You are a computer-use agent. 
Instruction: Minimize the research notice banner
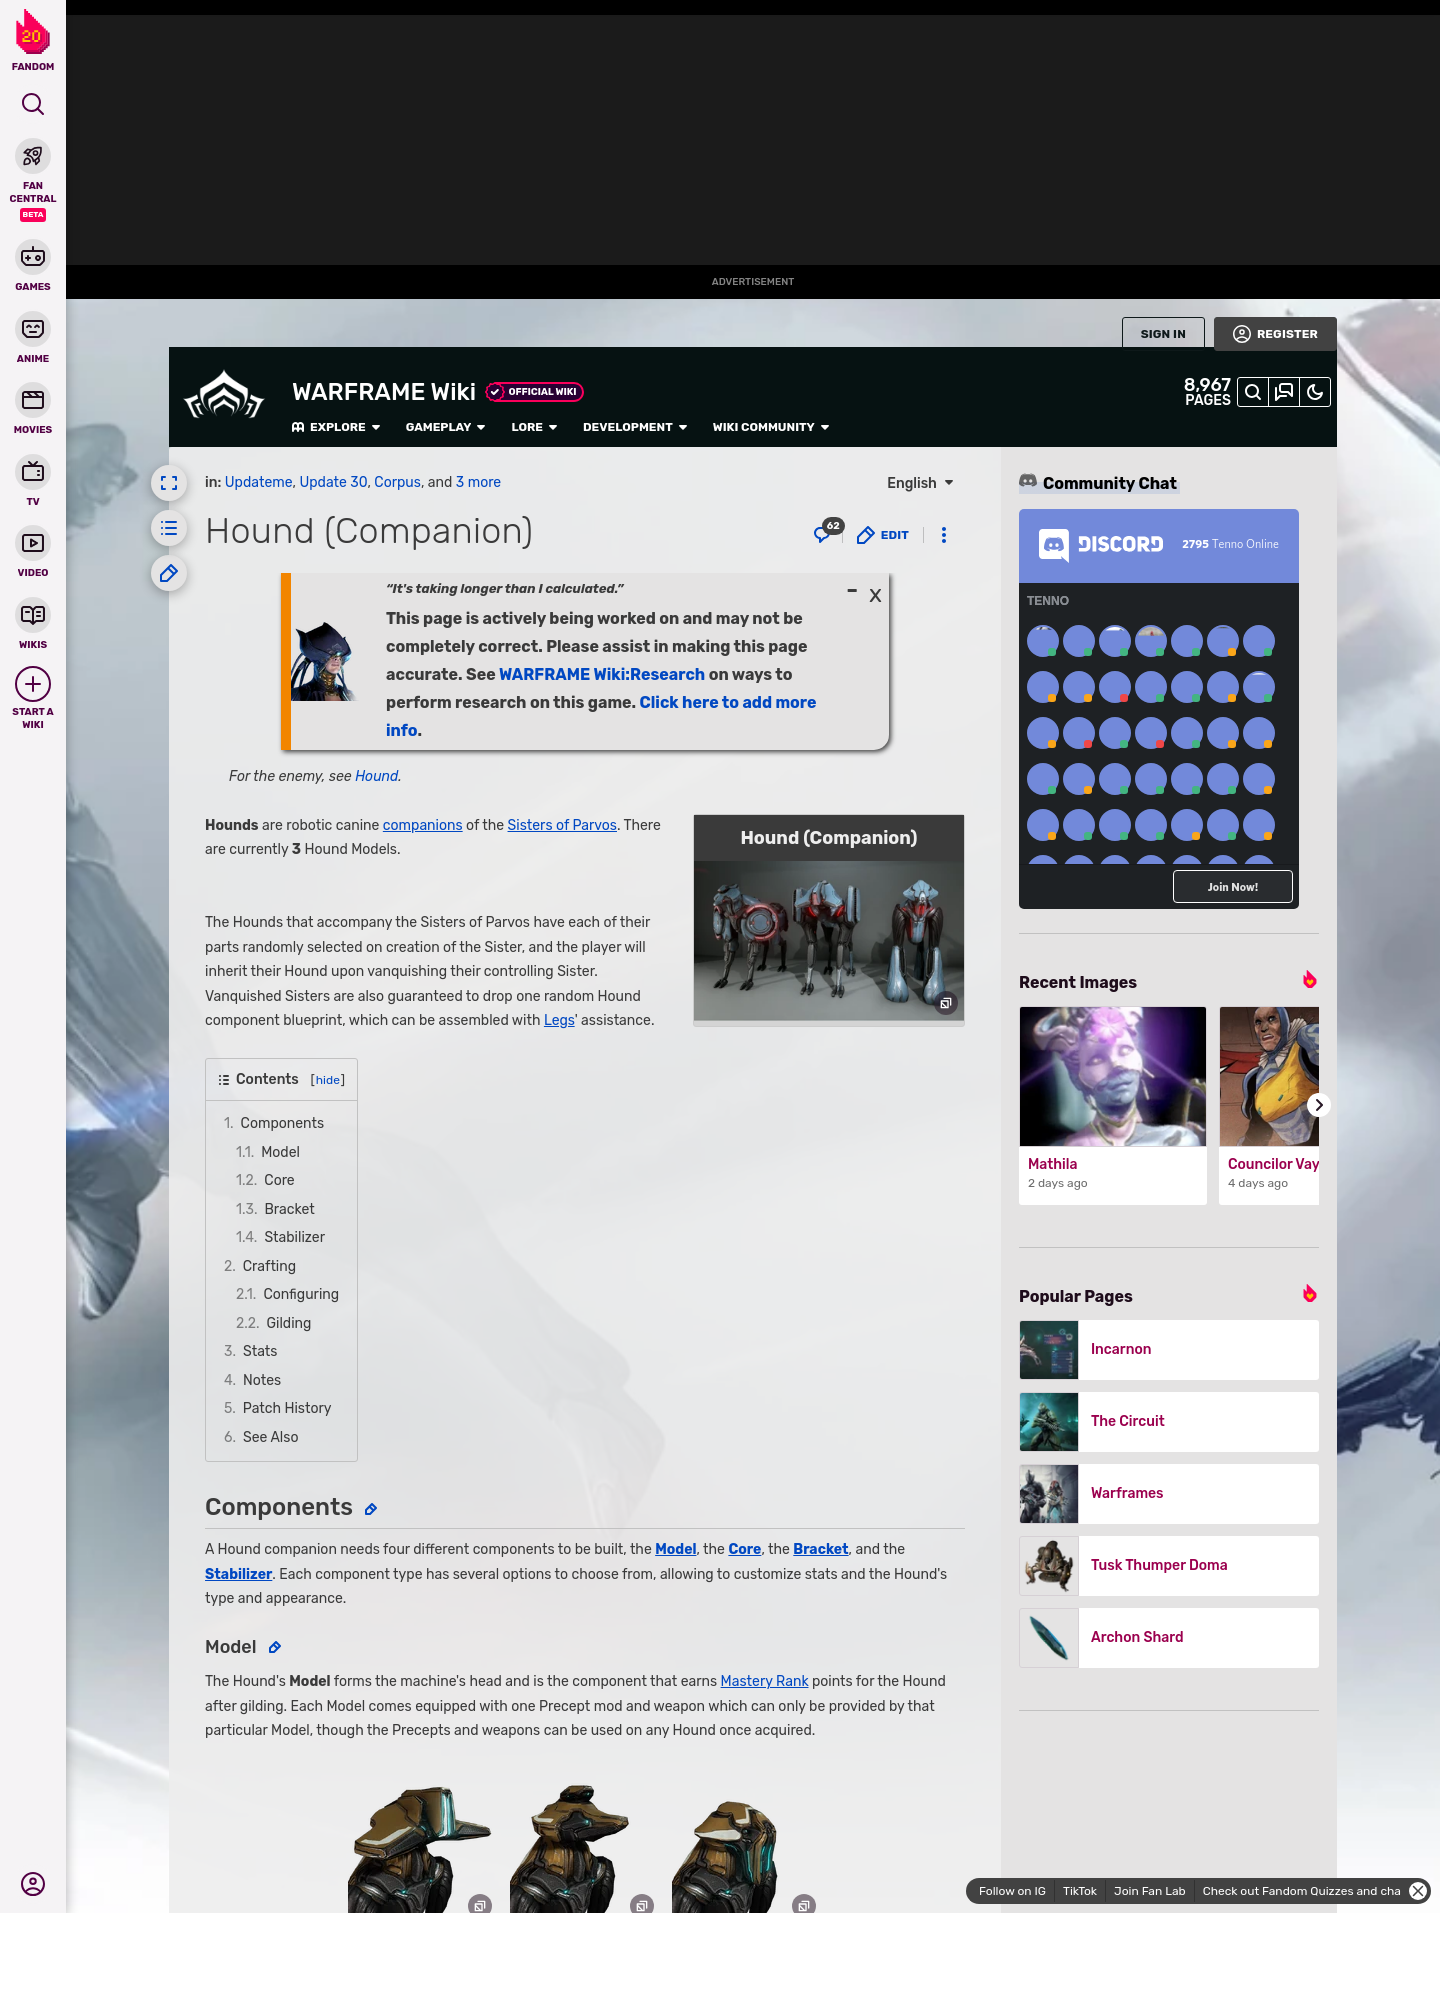tap(852, 592)
